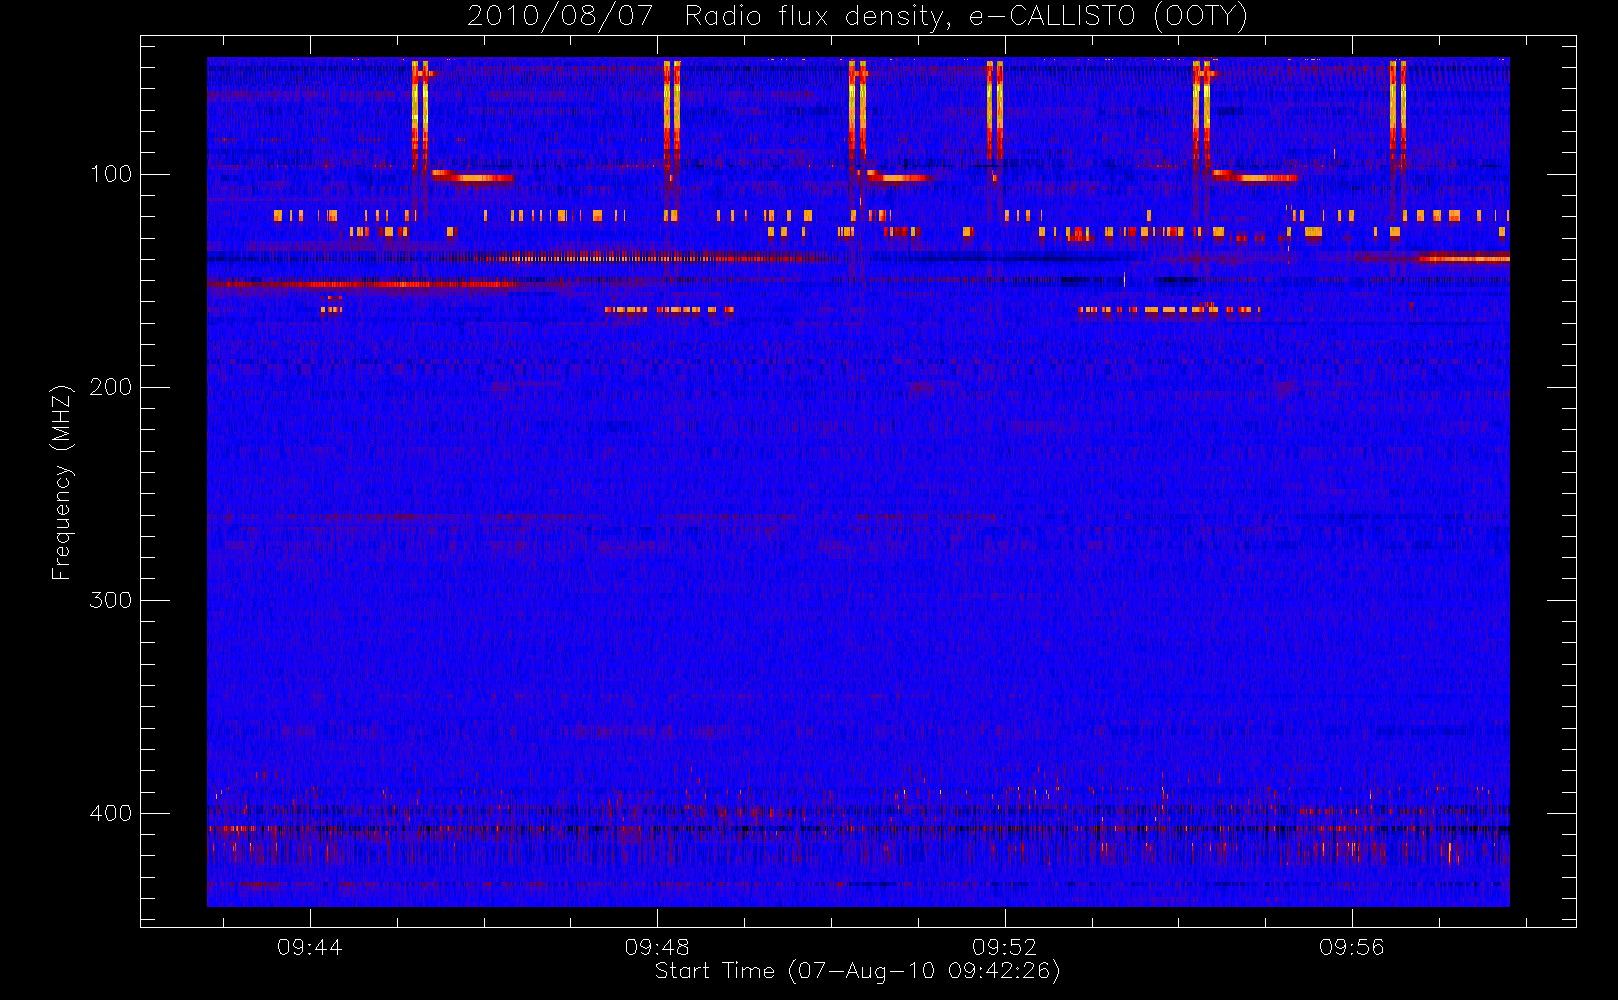Click the 100 frequency tick label
The width and height of the screenshot is (1618, 1000).
[x=111, y=174]
